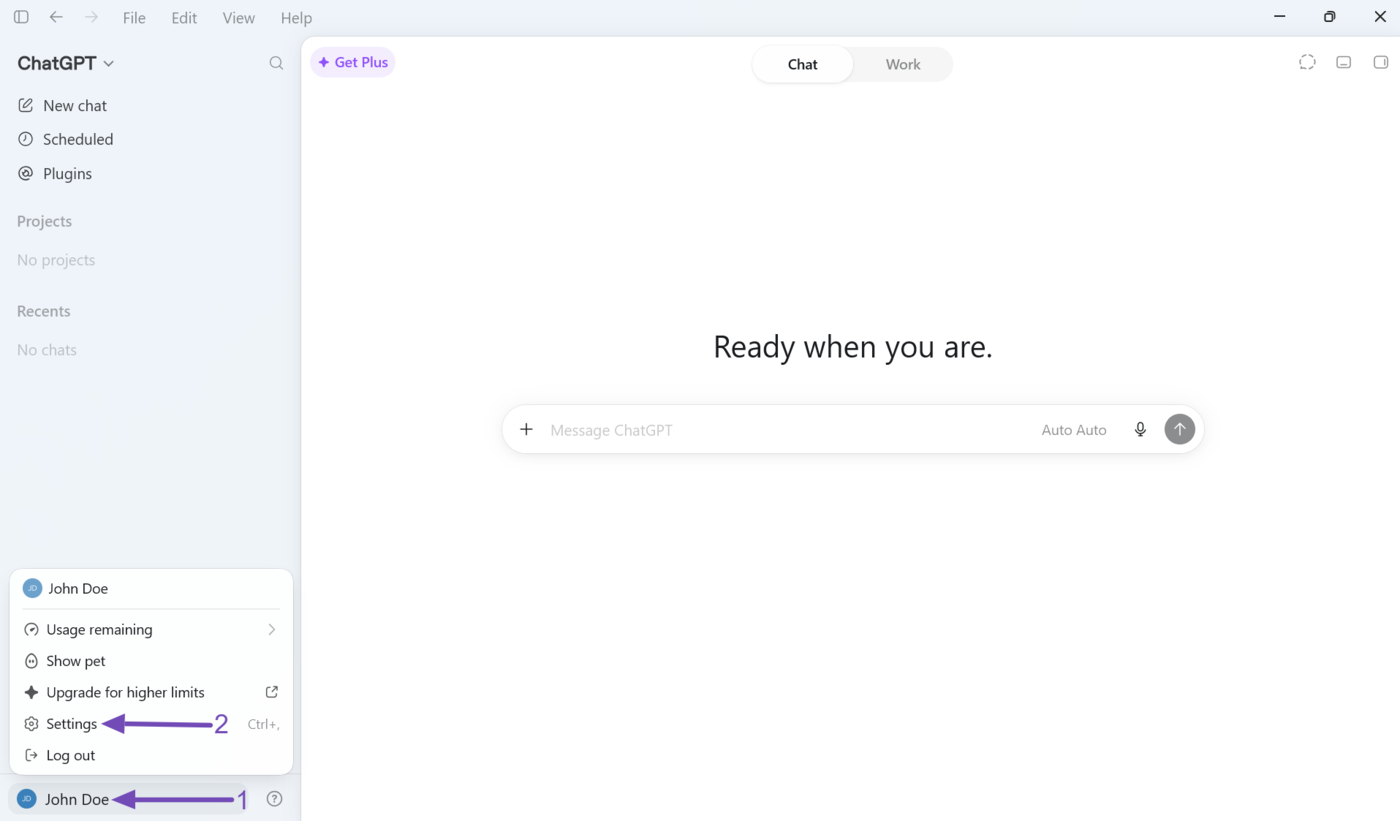Screen dimensions: 1400x821
Task: Expand the Usage remaining submenu
Action: tap(151, 630)
